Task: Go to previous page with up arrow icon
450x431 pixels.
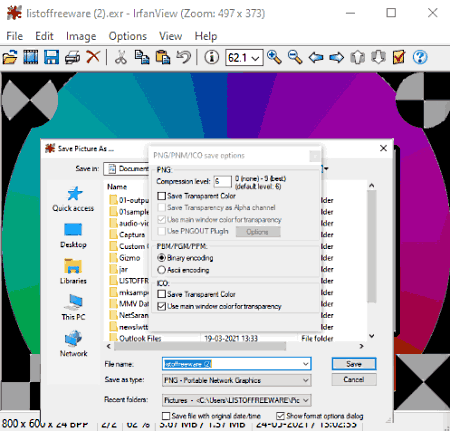Action: pos(357,57)
